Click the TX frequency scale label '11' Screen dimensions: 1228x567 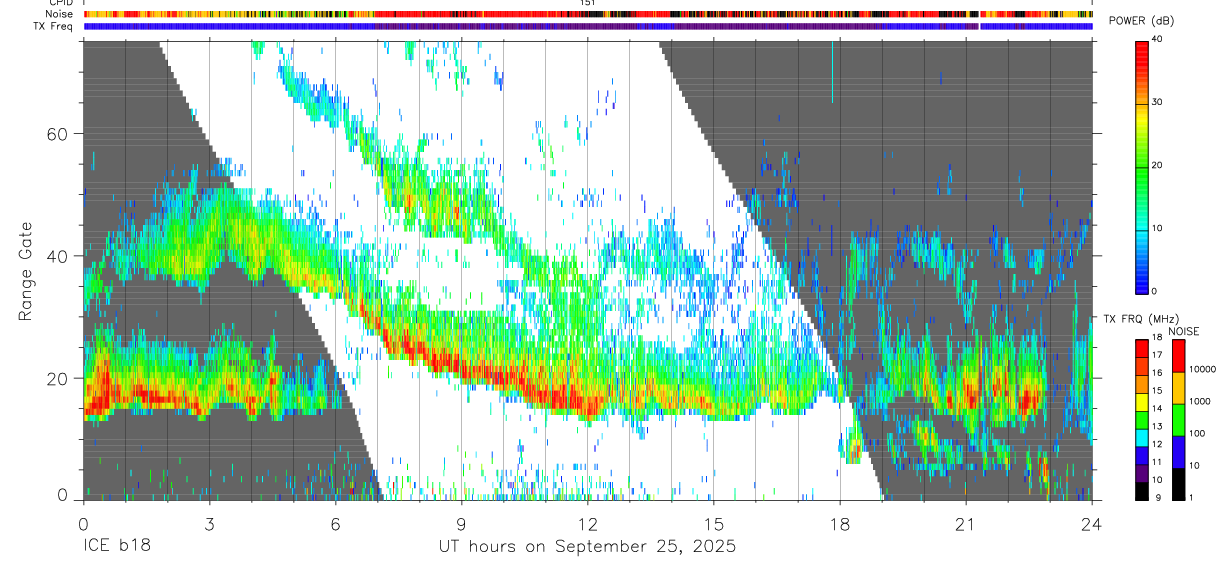pos(1158,462)
